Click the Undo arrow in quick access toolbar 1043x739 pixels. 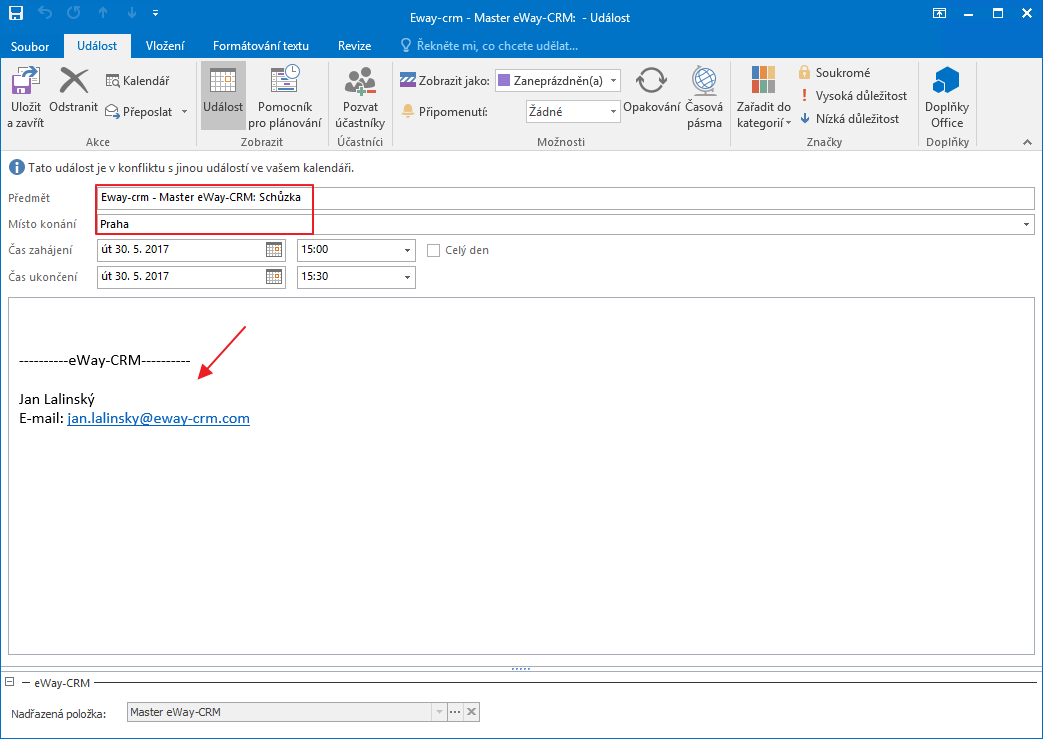click(45, 13)
